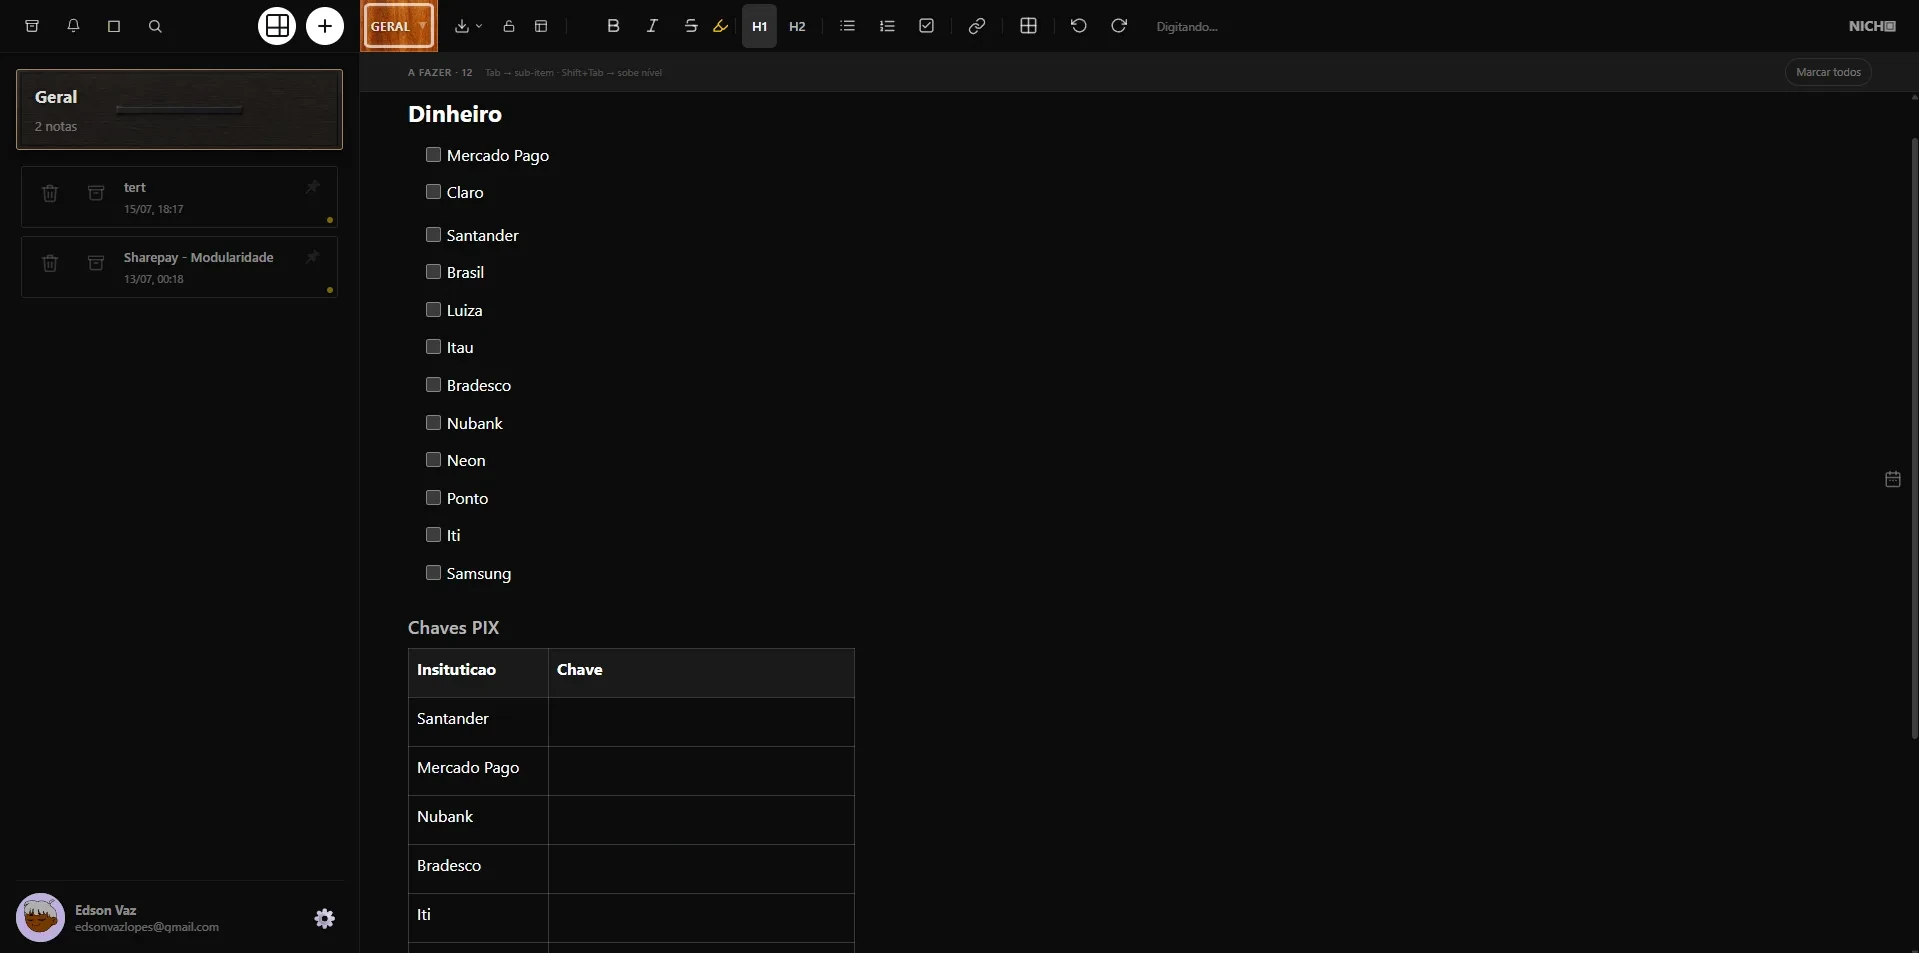Open the tert note
Viewport: 1919px width, 953px height.
179,197
